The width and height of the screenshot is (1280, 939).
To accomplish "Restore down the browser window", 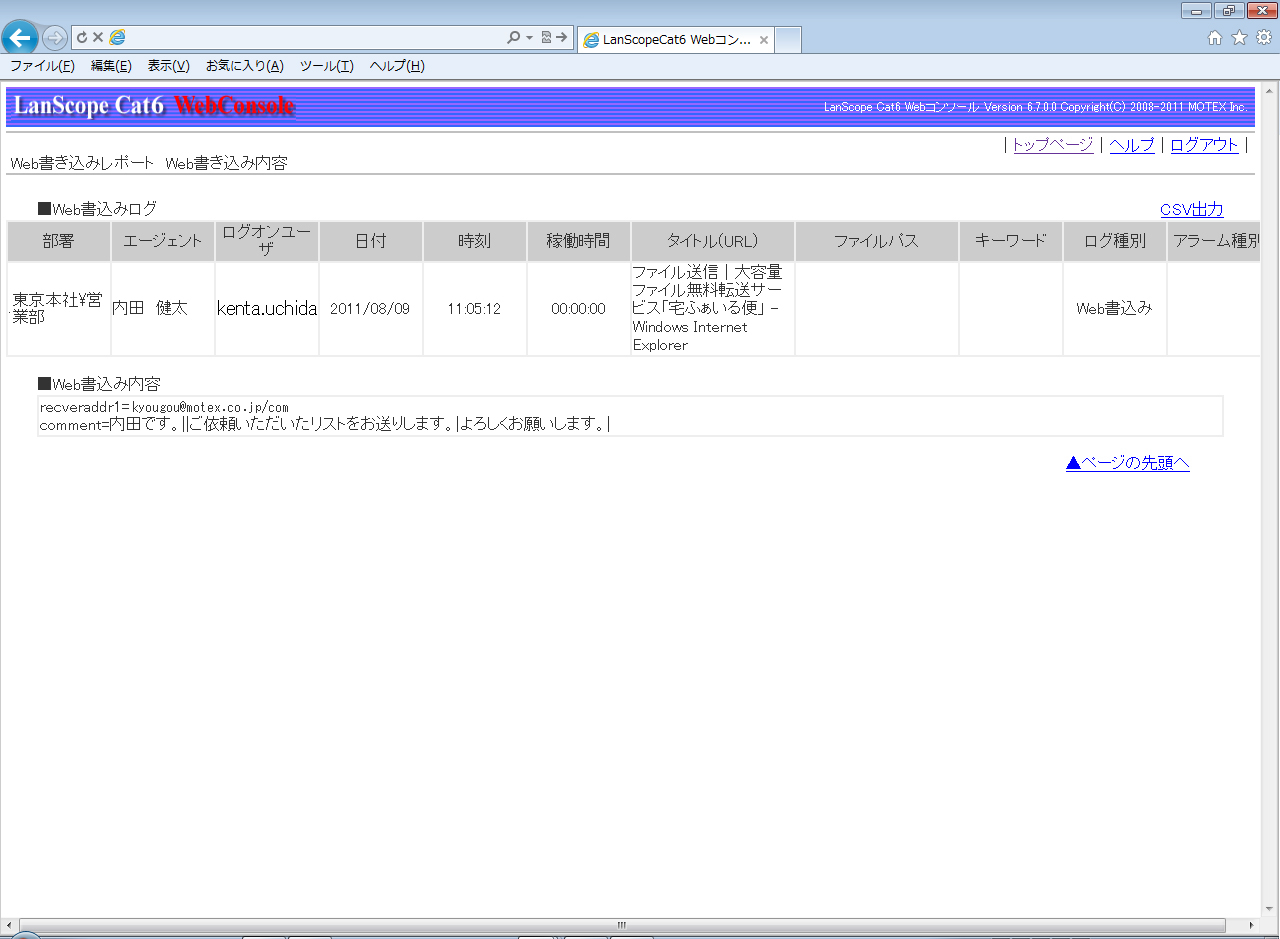I will [1228, 10].
